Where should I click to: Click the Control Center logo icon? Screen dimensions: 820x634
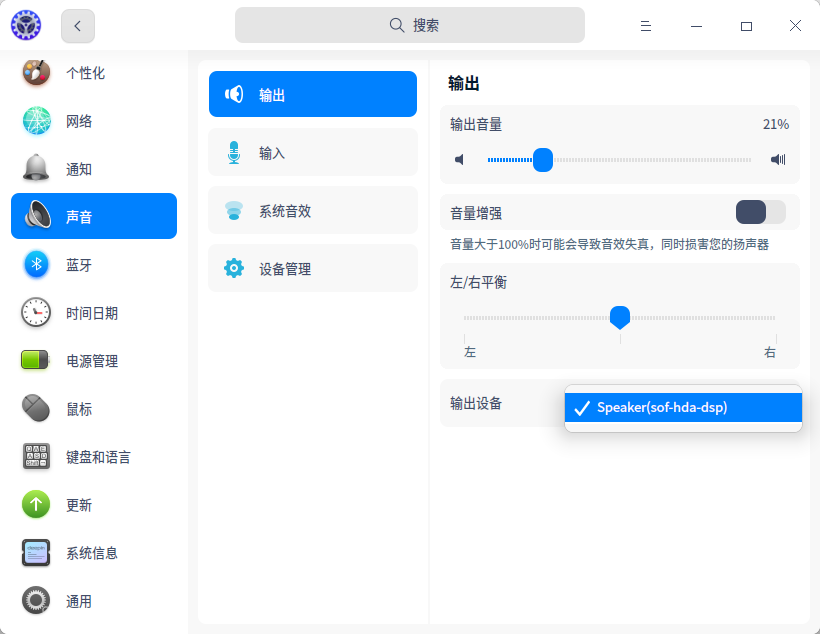[x=26, y=25]
